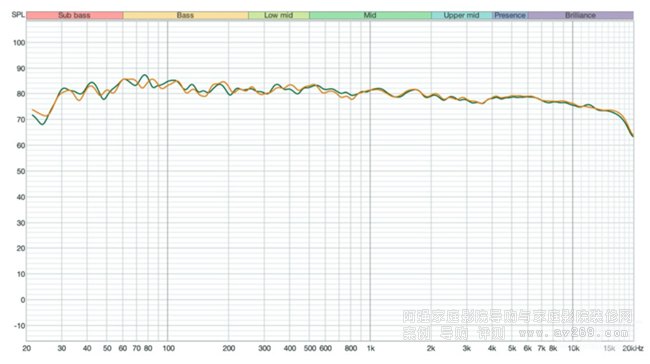Click the SPL axis label
The width and height of the screenshot is (650, 364).
click(x=18, y=15)
